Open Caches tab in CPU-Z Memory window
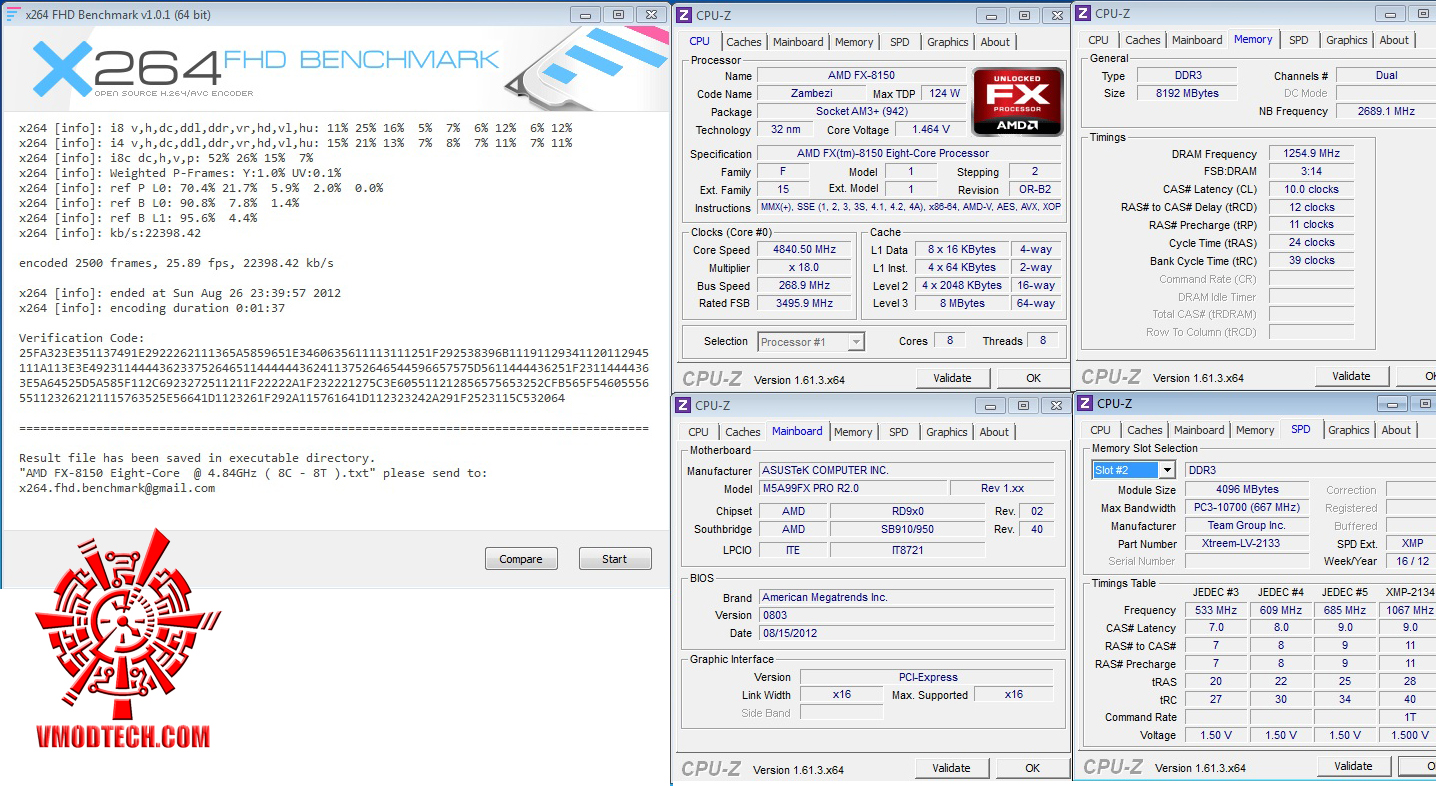The height and width of the screenshot is (786, 1436). 1143,40
